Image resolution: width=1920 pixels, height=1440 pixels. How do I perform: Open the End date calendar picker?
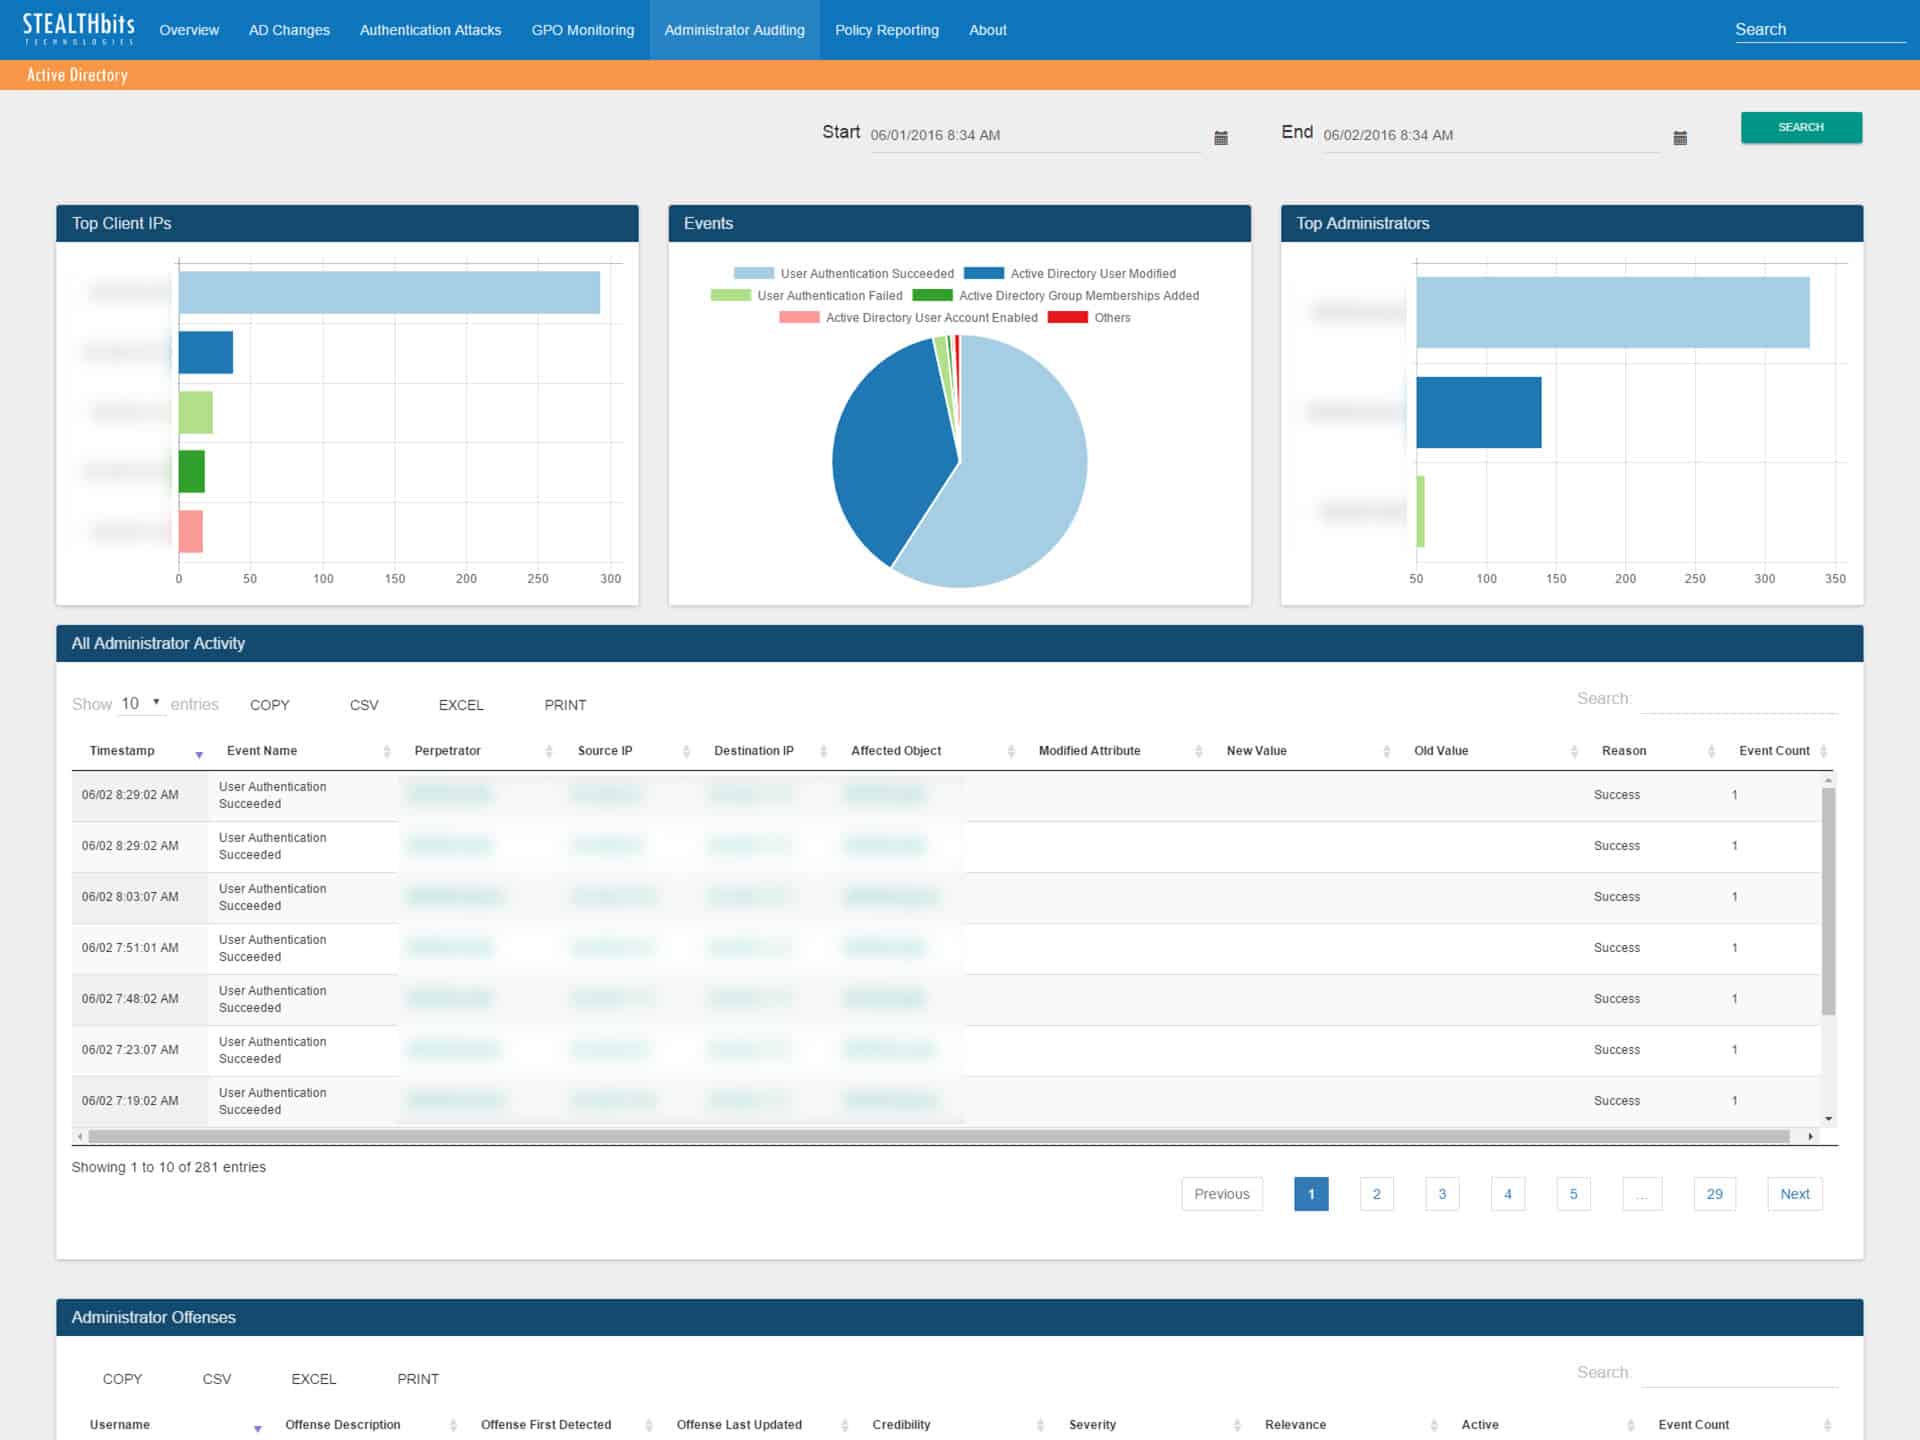coord(1680,138)
